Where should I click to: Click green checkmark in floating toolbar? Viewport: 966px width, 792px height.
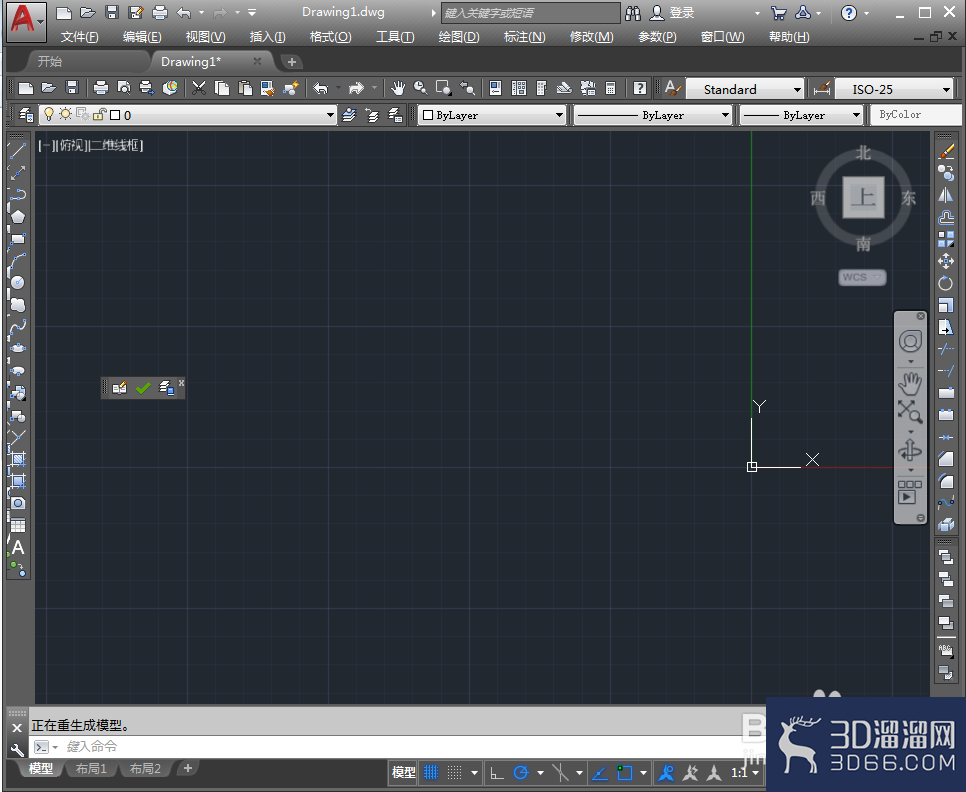coord(143,388)
